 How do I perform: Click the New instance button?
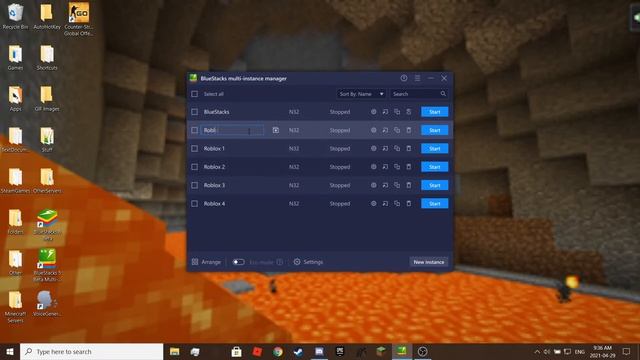coord(429,262)
